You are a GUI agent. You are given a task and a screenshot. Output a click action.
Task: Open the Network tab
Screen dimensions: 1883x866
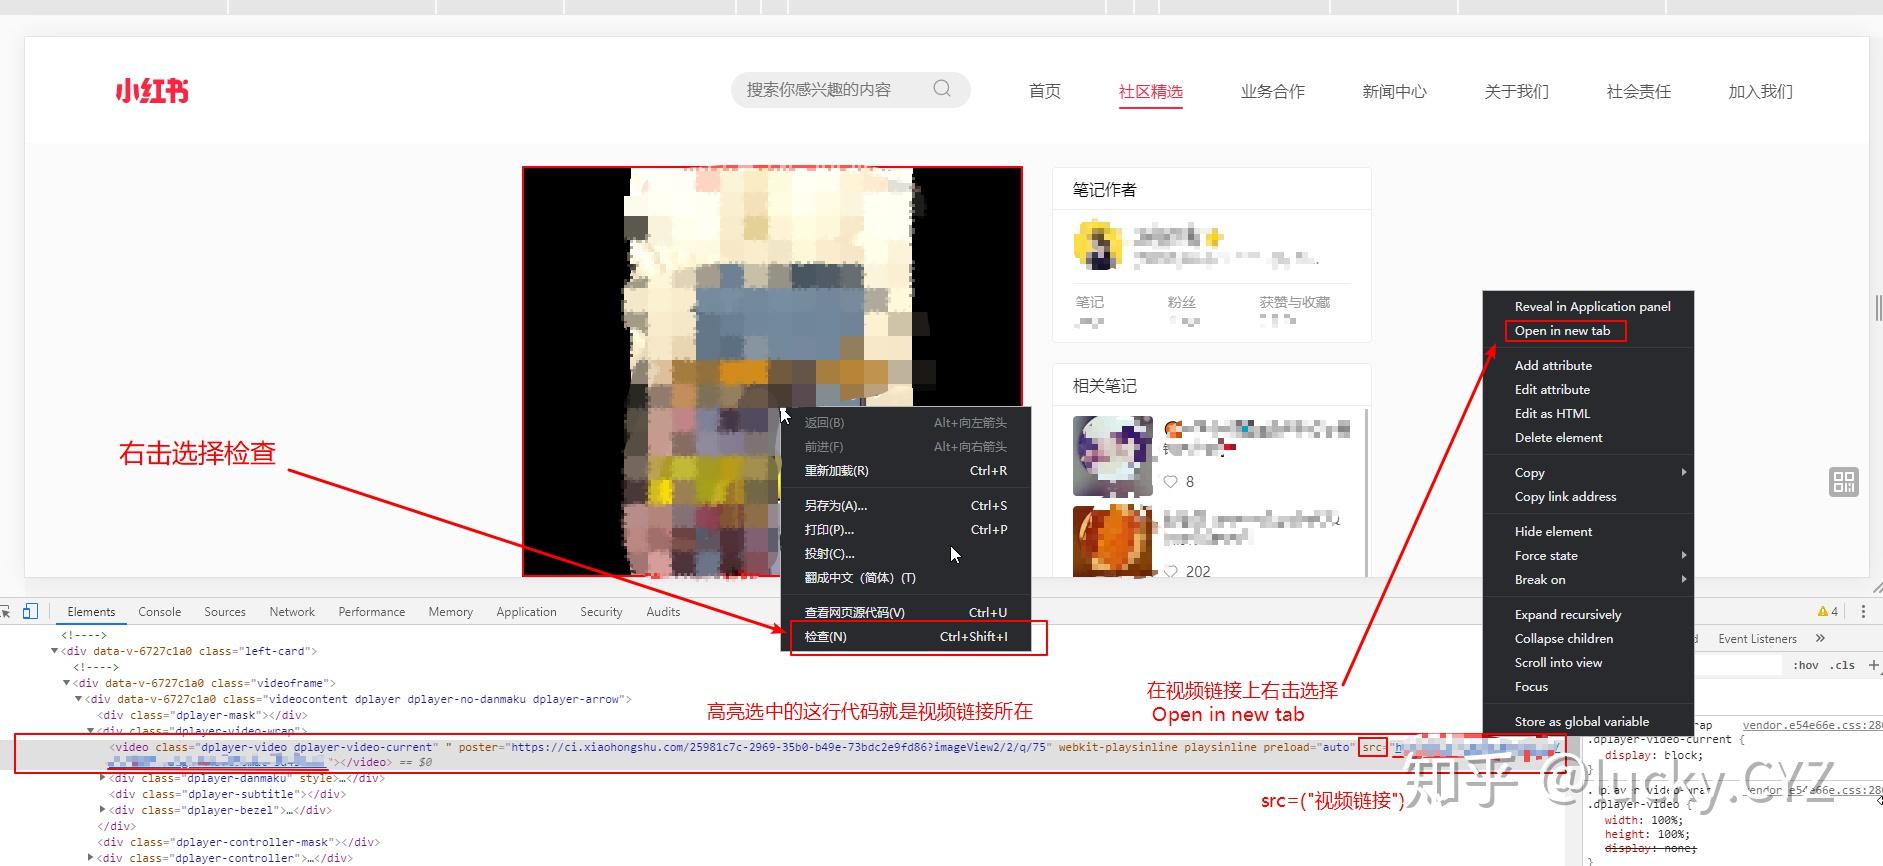click(x=292, y=612)
